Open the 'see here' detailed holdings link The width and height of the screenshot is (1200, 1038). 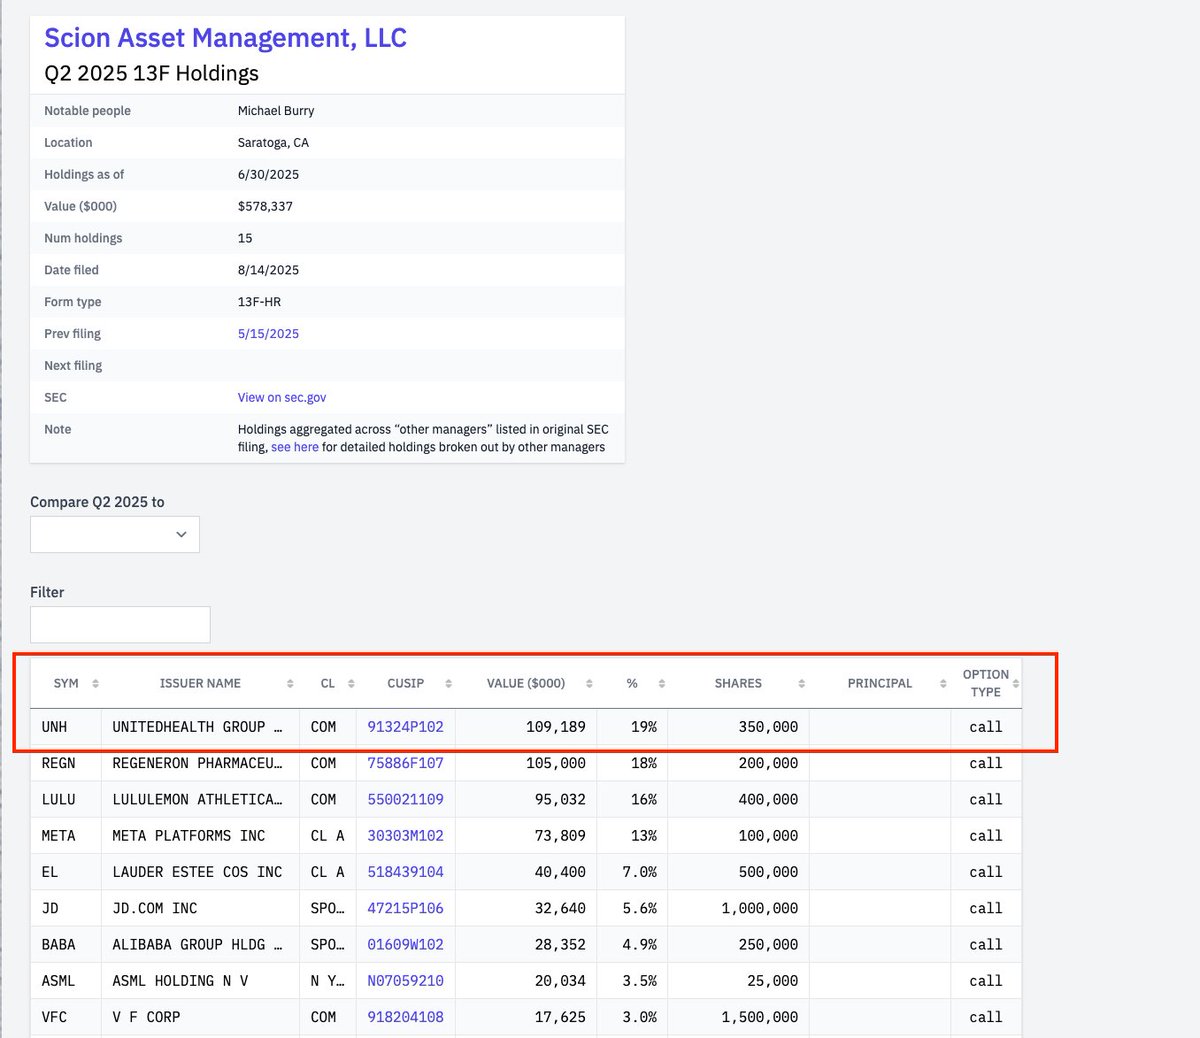[295, 447]
